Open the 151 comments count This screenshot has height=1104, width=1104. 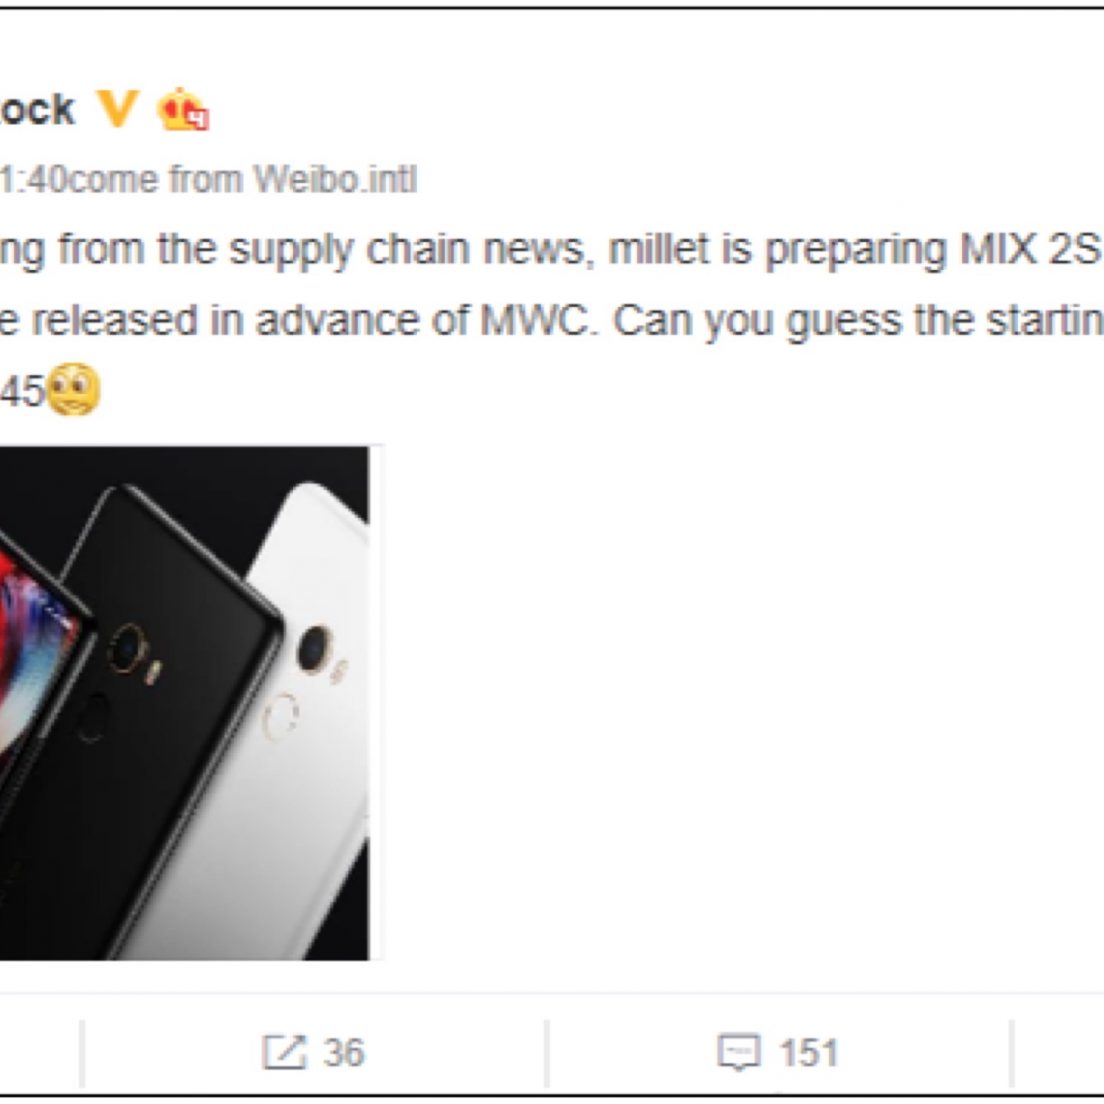(x=808, y=1053)
